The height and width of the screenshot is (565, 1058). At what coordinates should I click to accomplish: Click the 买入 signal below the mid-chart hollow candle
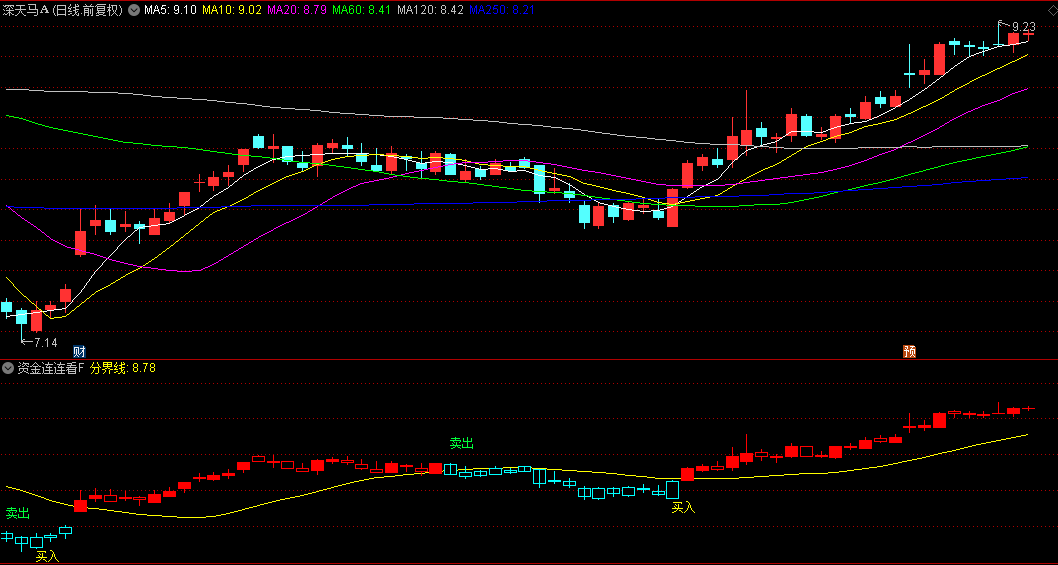coord(683,508)
